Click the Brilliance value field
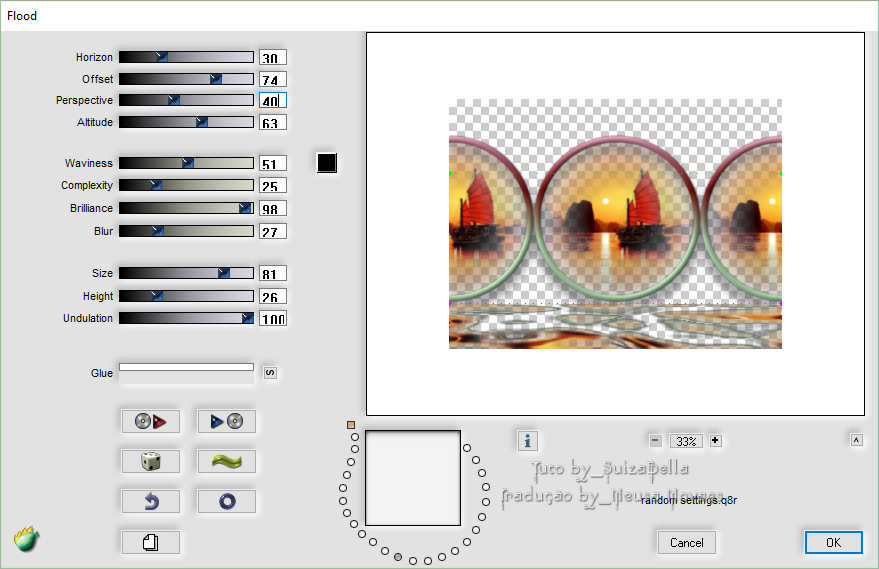This screenshot has width=879, height=569. pyautogui.click(x=273, y=209)
